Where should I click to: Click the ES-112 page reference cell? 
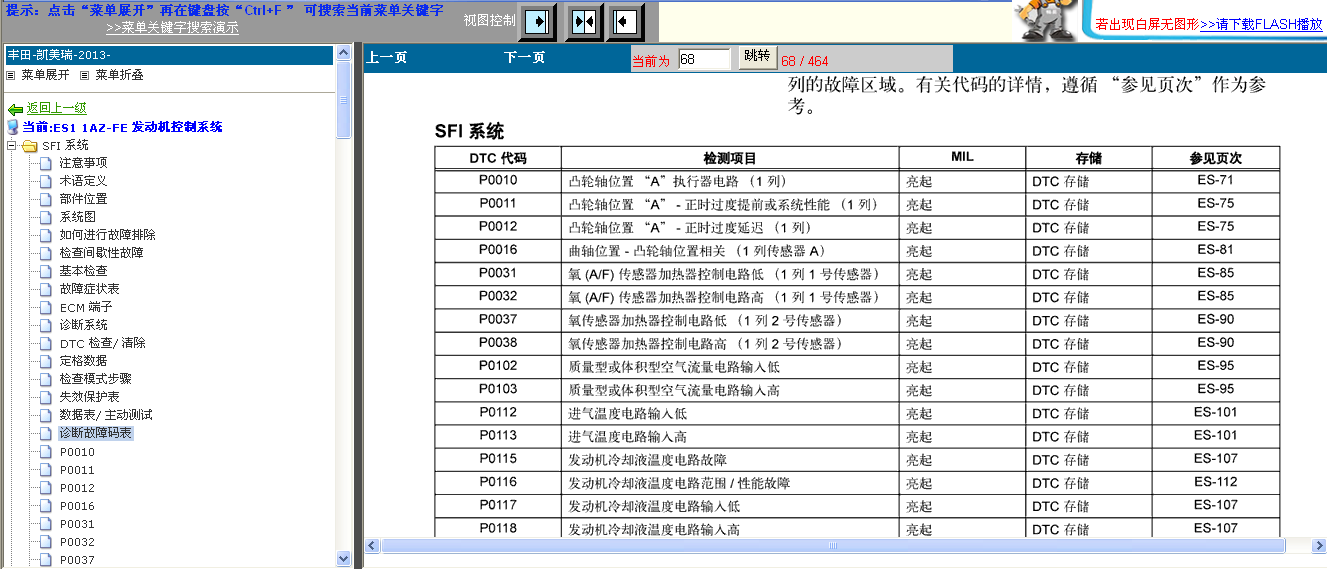tap(1216, 482)
